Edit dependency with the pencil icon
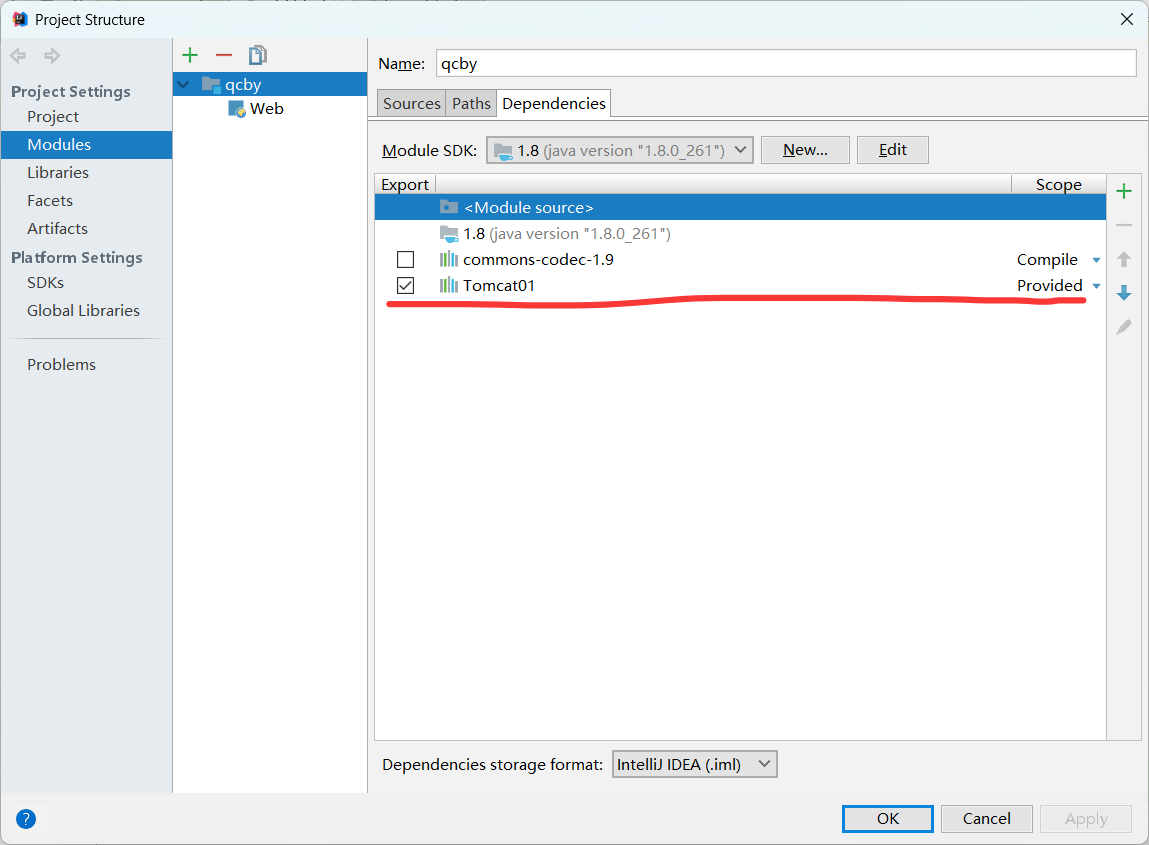1149x845 pixels. point(1123,327)
